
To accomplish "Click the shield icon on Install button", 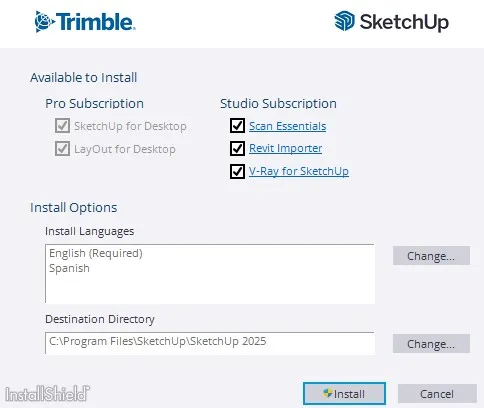I will click(x=328, y=393).
